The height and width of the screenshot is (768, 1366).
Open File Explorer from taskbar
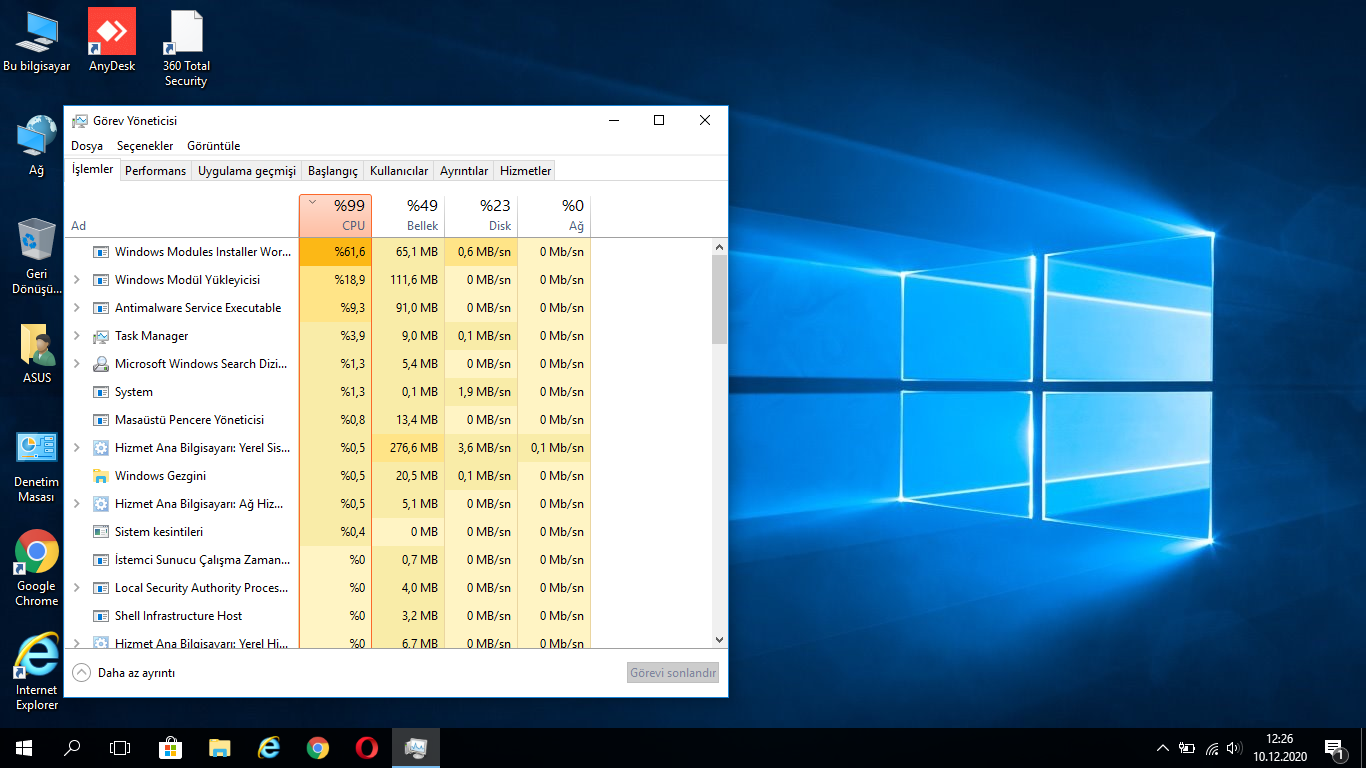pos(219,747)
